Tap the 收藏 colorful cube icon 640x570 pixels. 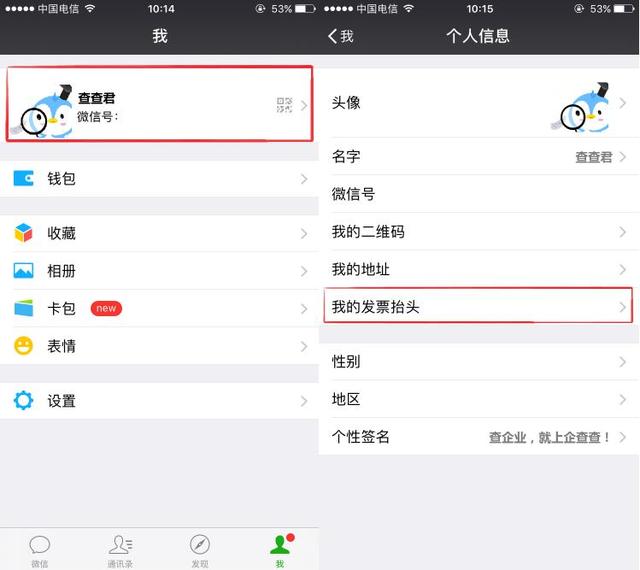tap(23, 233)
